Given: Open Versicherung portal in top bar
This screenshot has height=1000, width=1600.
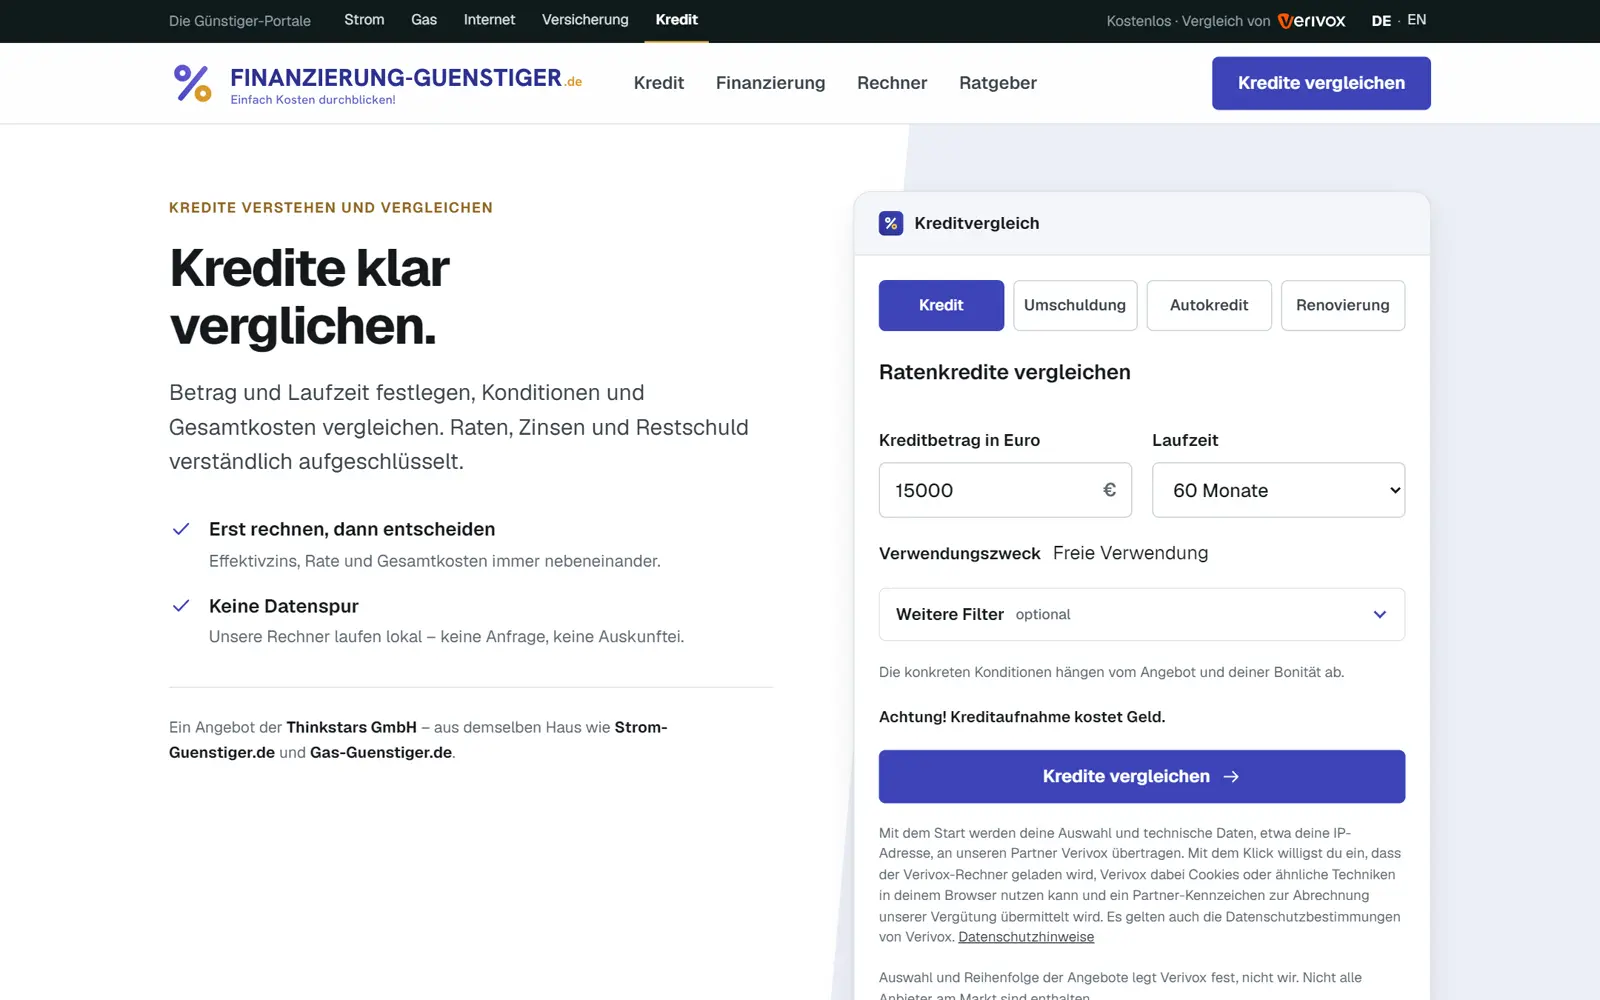Looking at the screenshot, I should click(585, 20).
